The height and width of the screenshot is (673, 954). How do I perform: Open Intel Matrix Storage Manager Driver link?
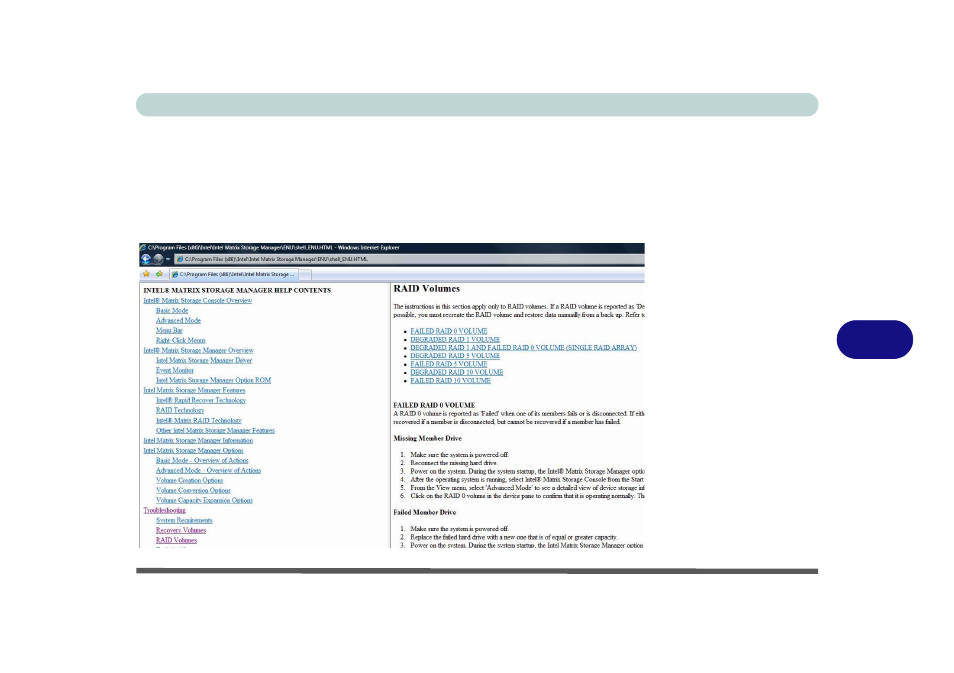[x=204, y=360]
